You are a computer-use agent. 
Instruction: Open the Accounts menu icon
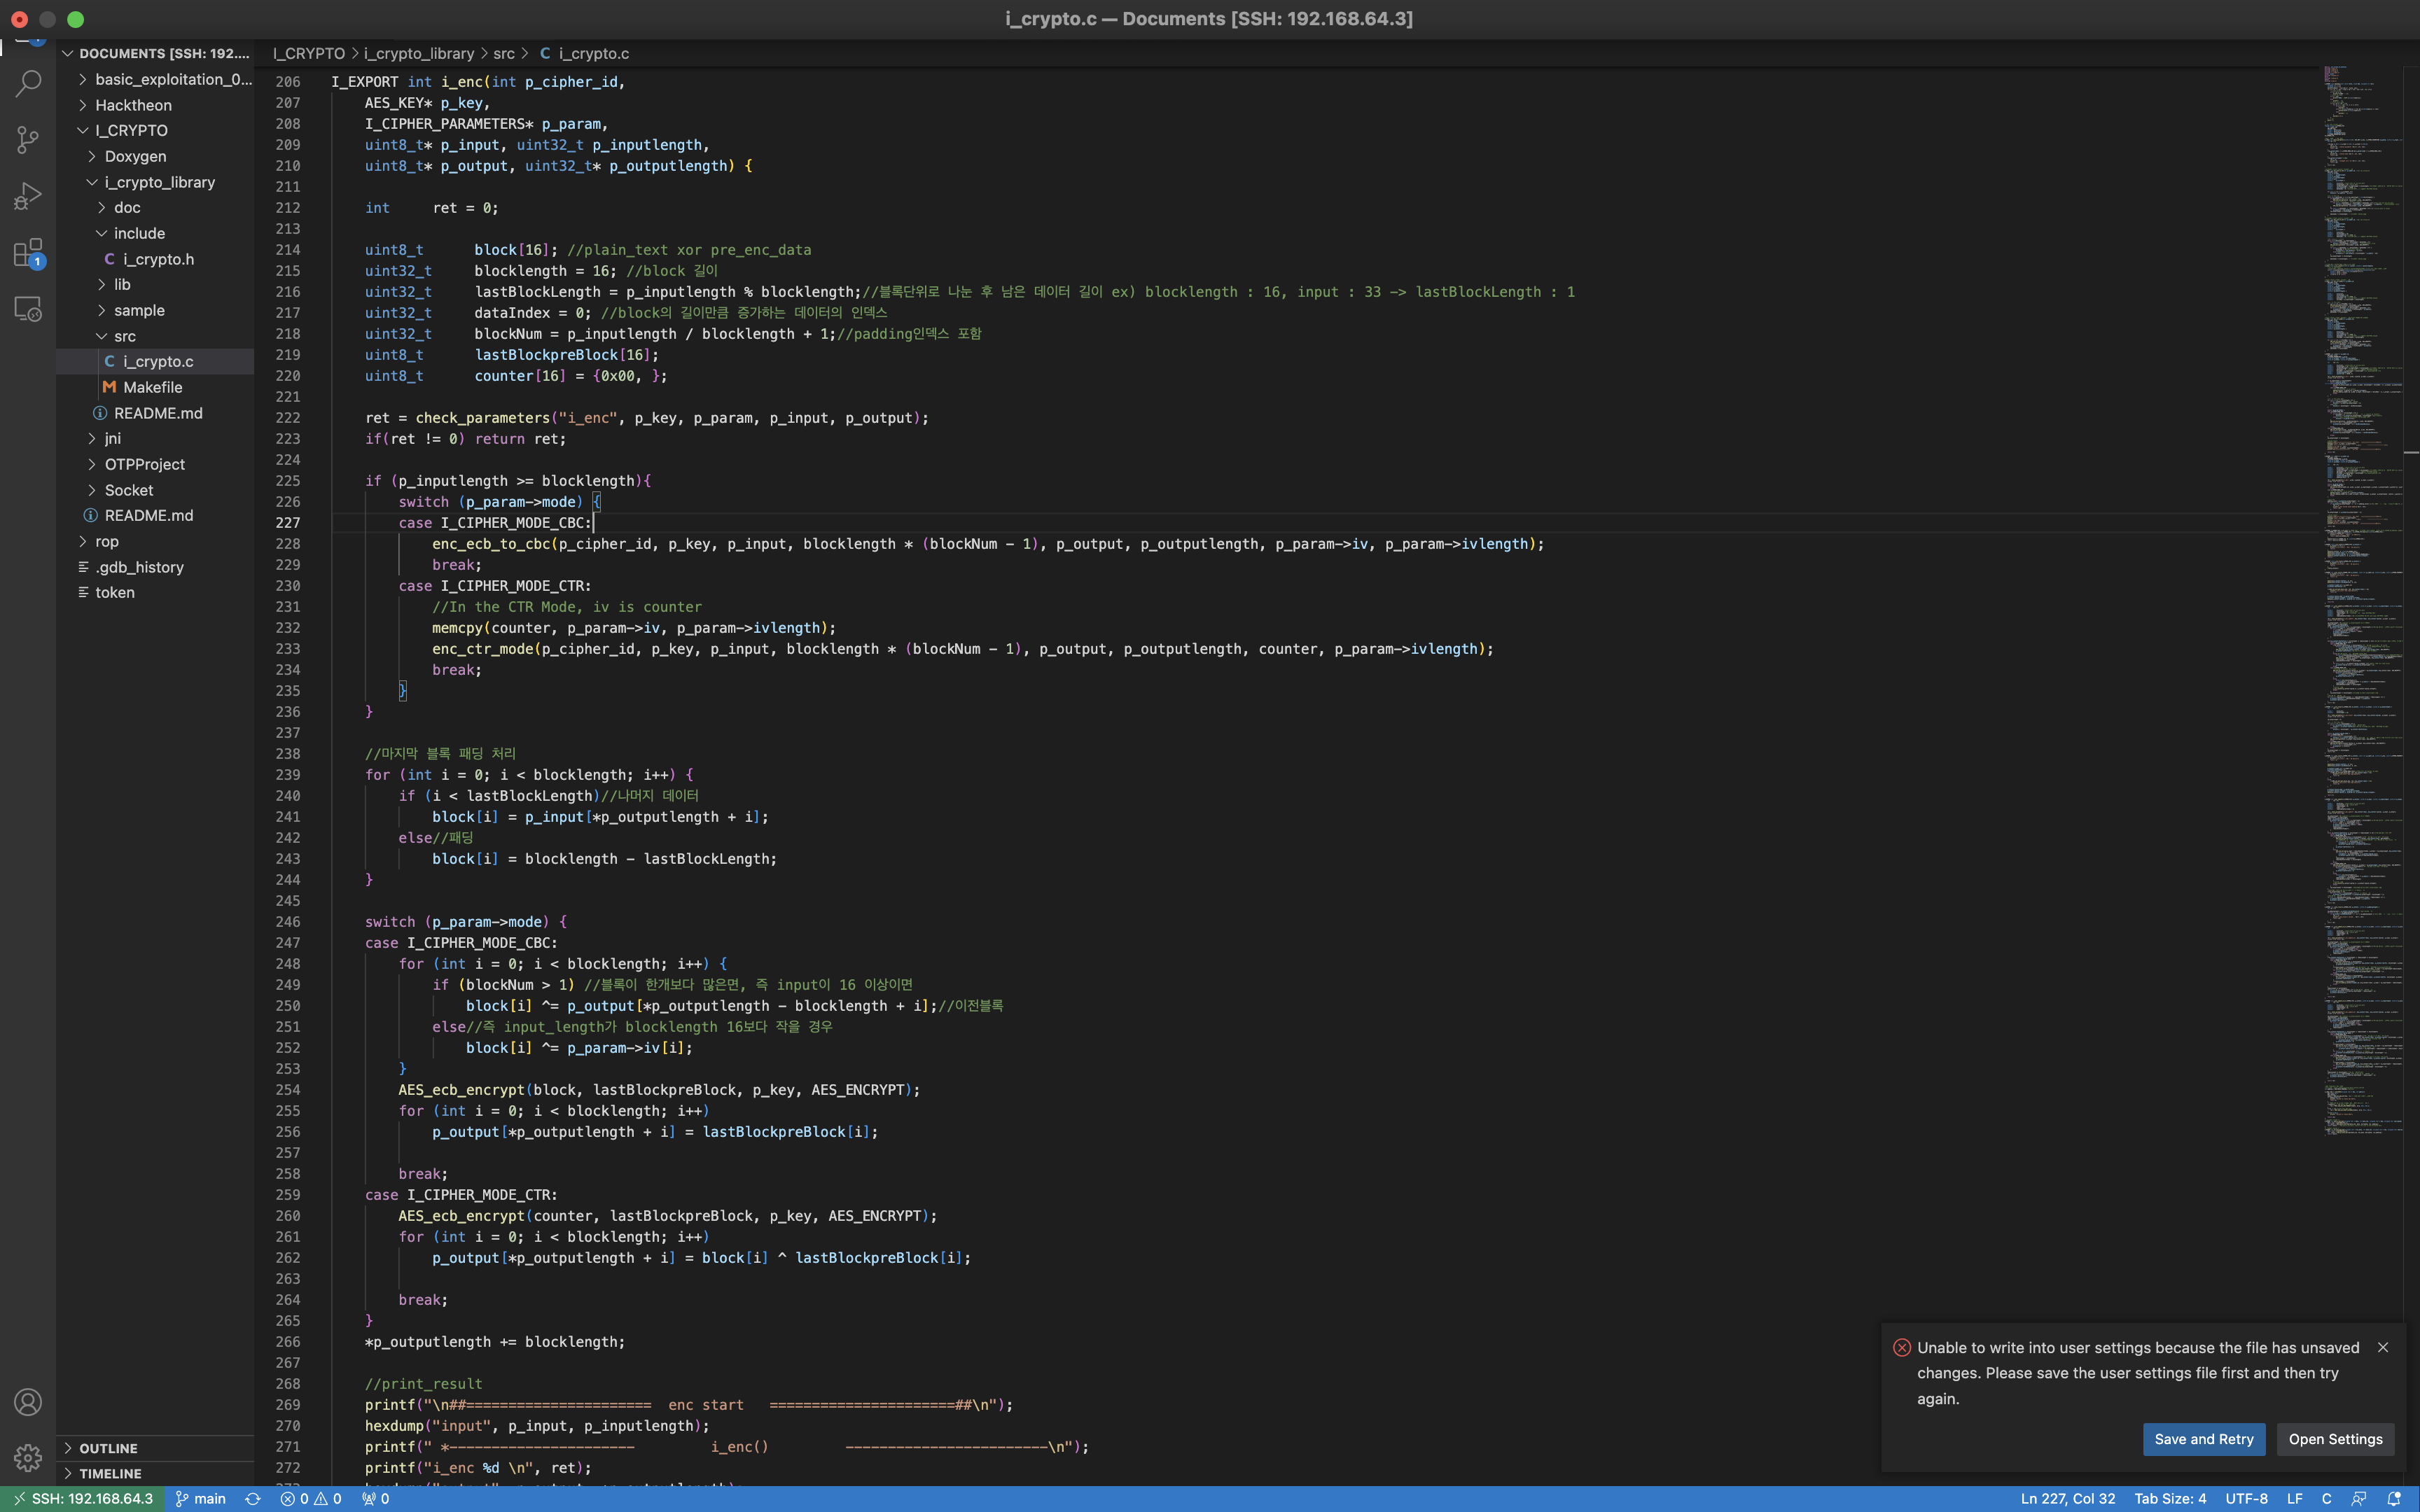[28, 1402]
